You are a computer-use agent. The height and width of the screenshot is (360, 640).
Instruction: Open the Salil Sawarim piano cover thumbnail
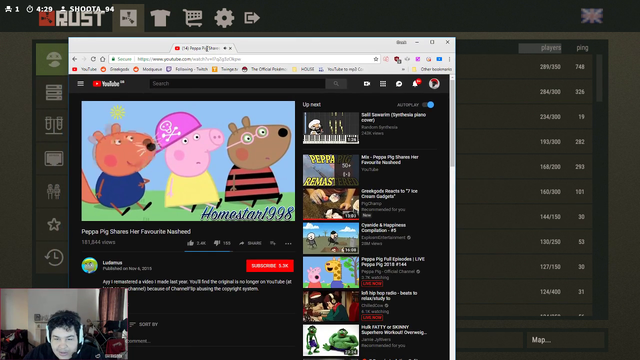pos(331,128)
